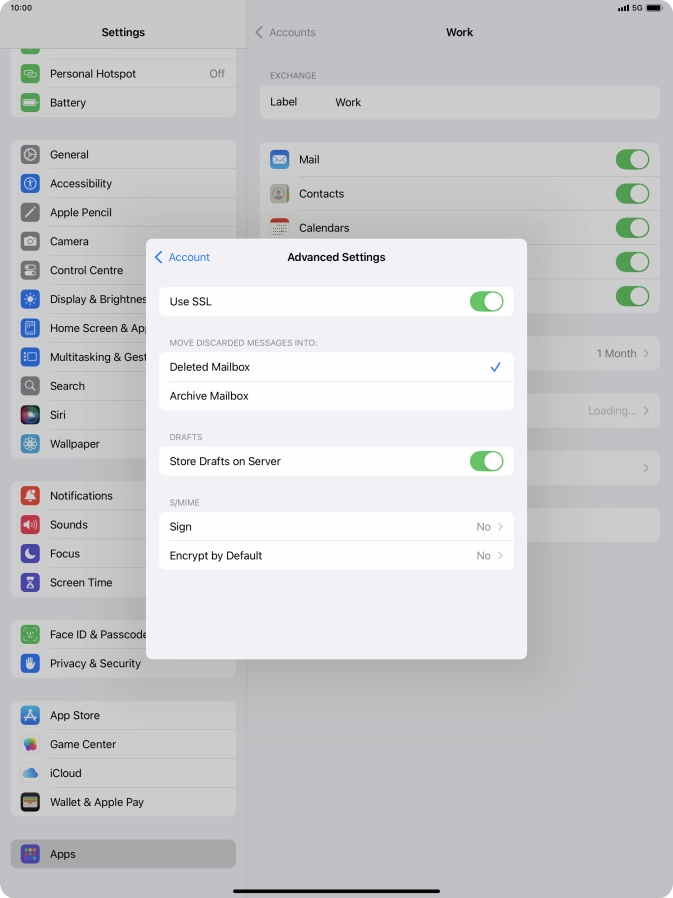Toggle the Use SSL switch
The image size is (673, 898).
click(486, 302)
